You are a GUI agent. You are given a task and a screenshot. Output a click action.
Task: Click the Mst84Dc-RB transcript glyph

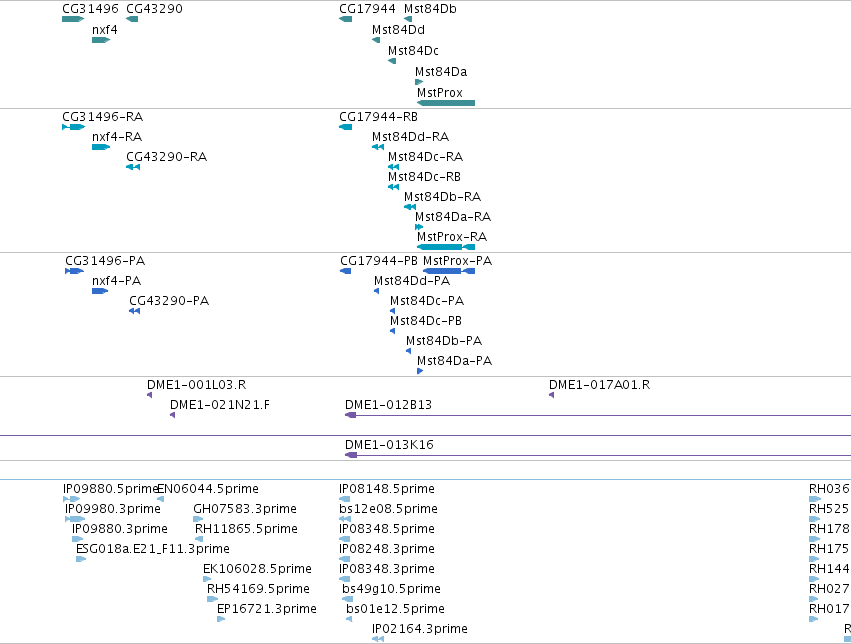[393, 187]
